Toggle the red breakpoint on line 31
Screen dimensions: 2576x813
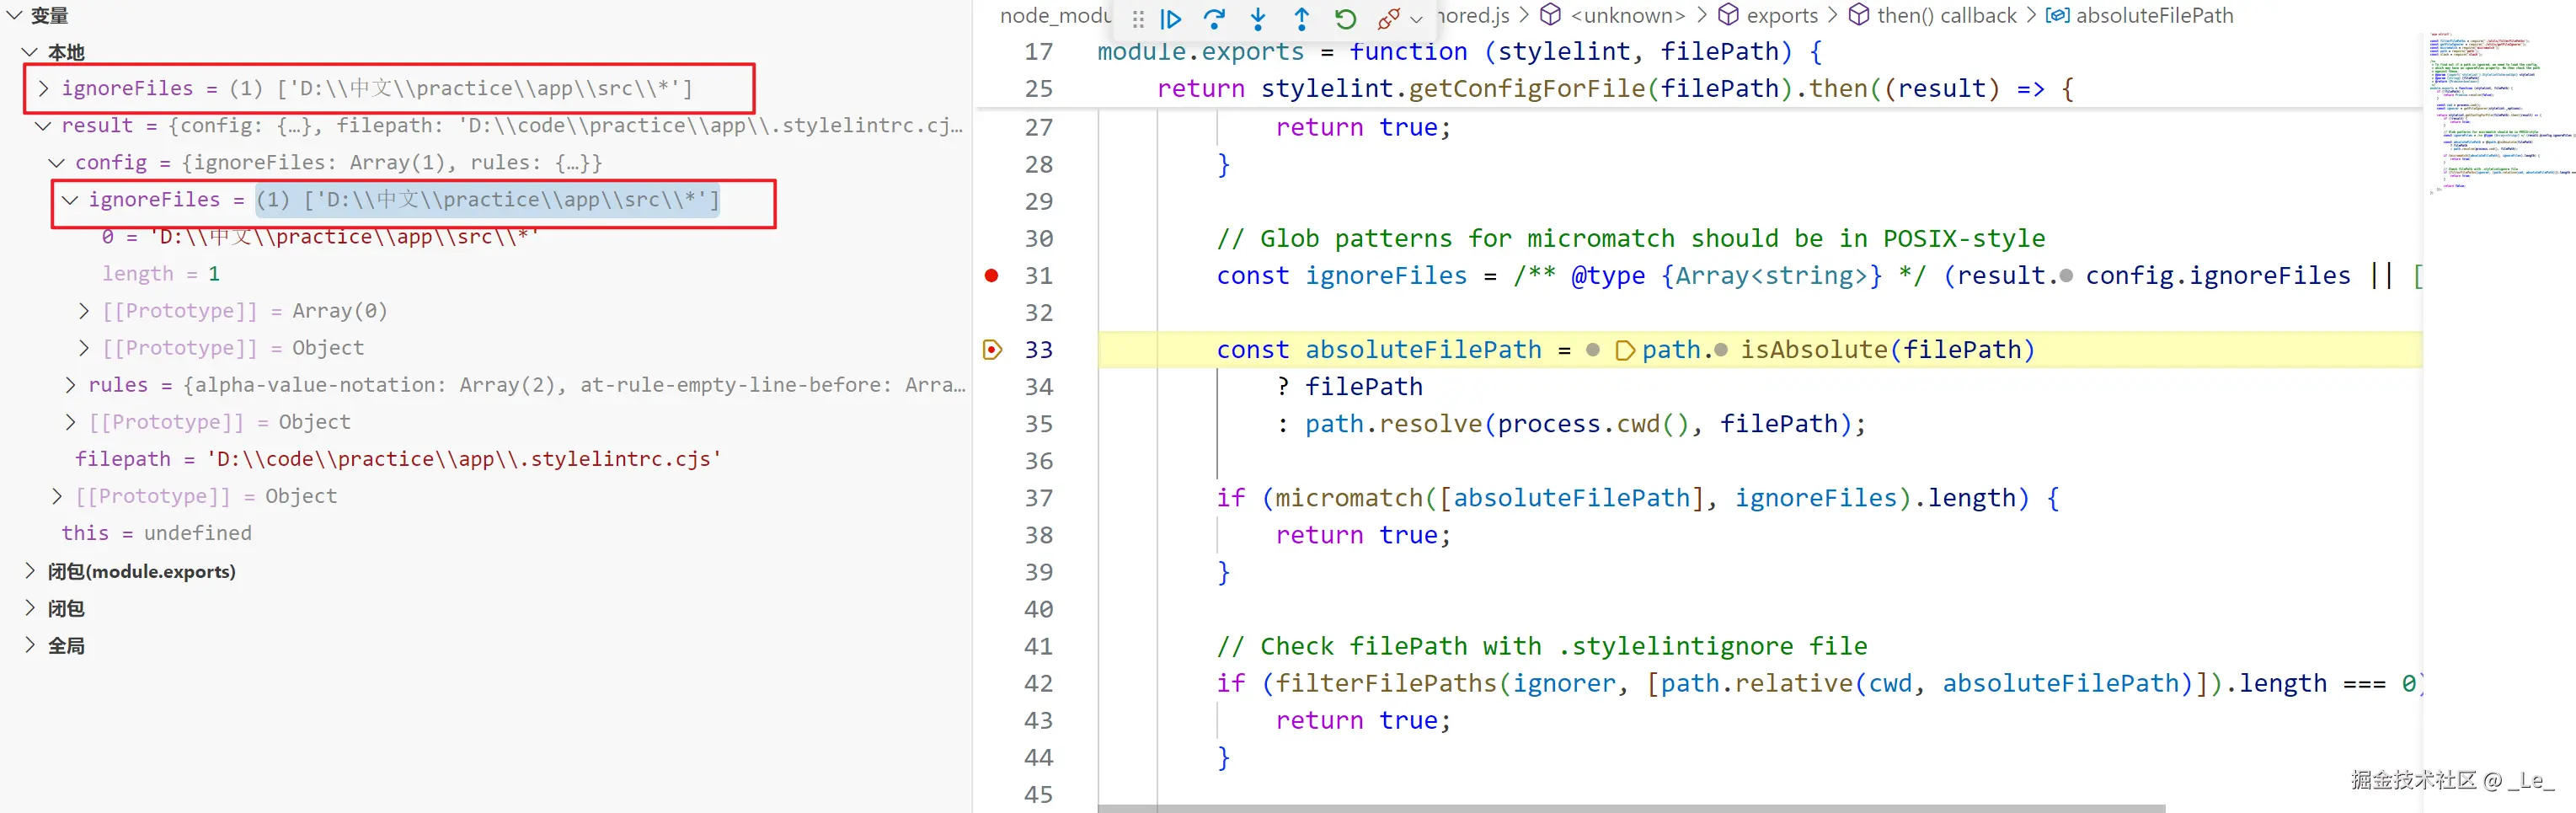click(x=991, y=275)
